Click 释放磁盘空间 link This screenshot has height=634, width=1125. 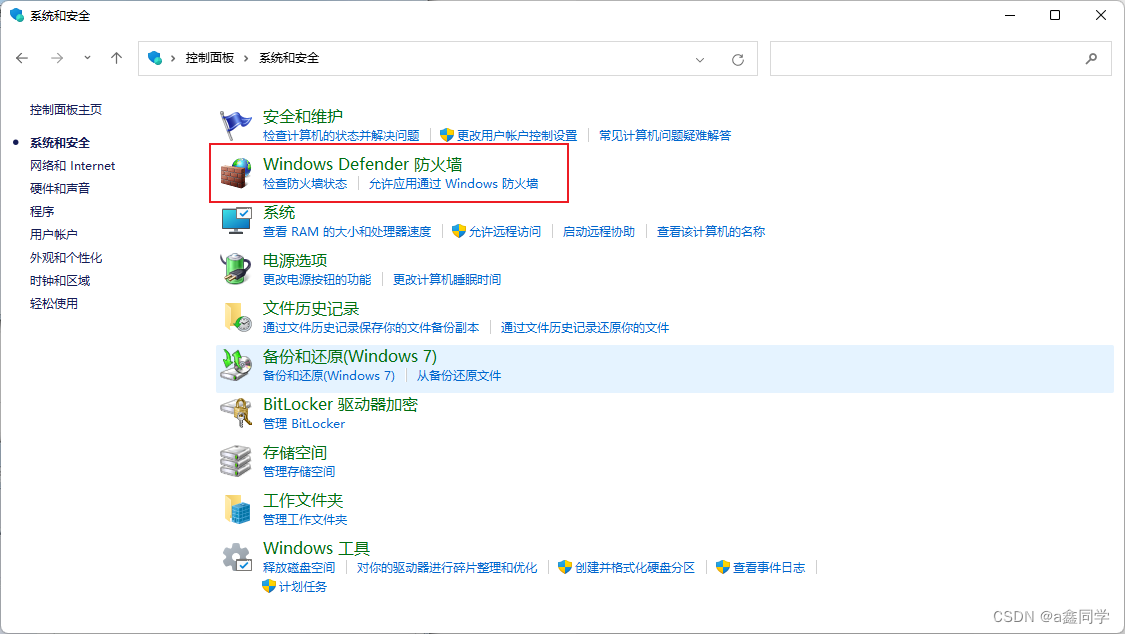pyautogui.click(x=299, y=568)
